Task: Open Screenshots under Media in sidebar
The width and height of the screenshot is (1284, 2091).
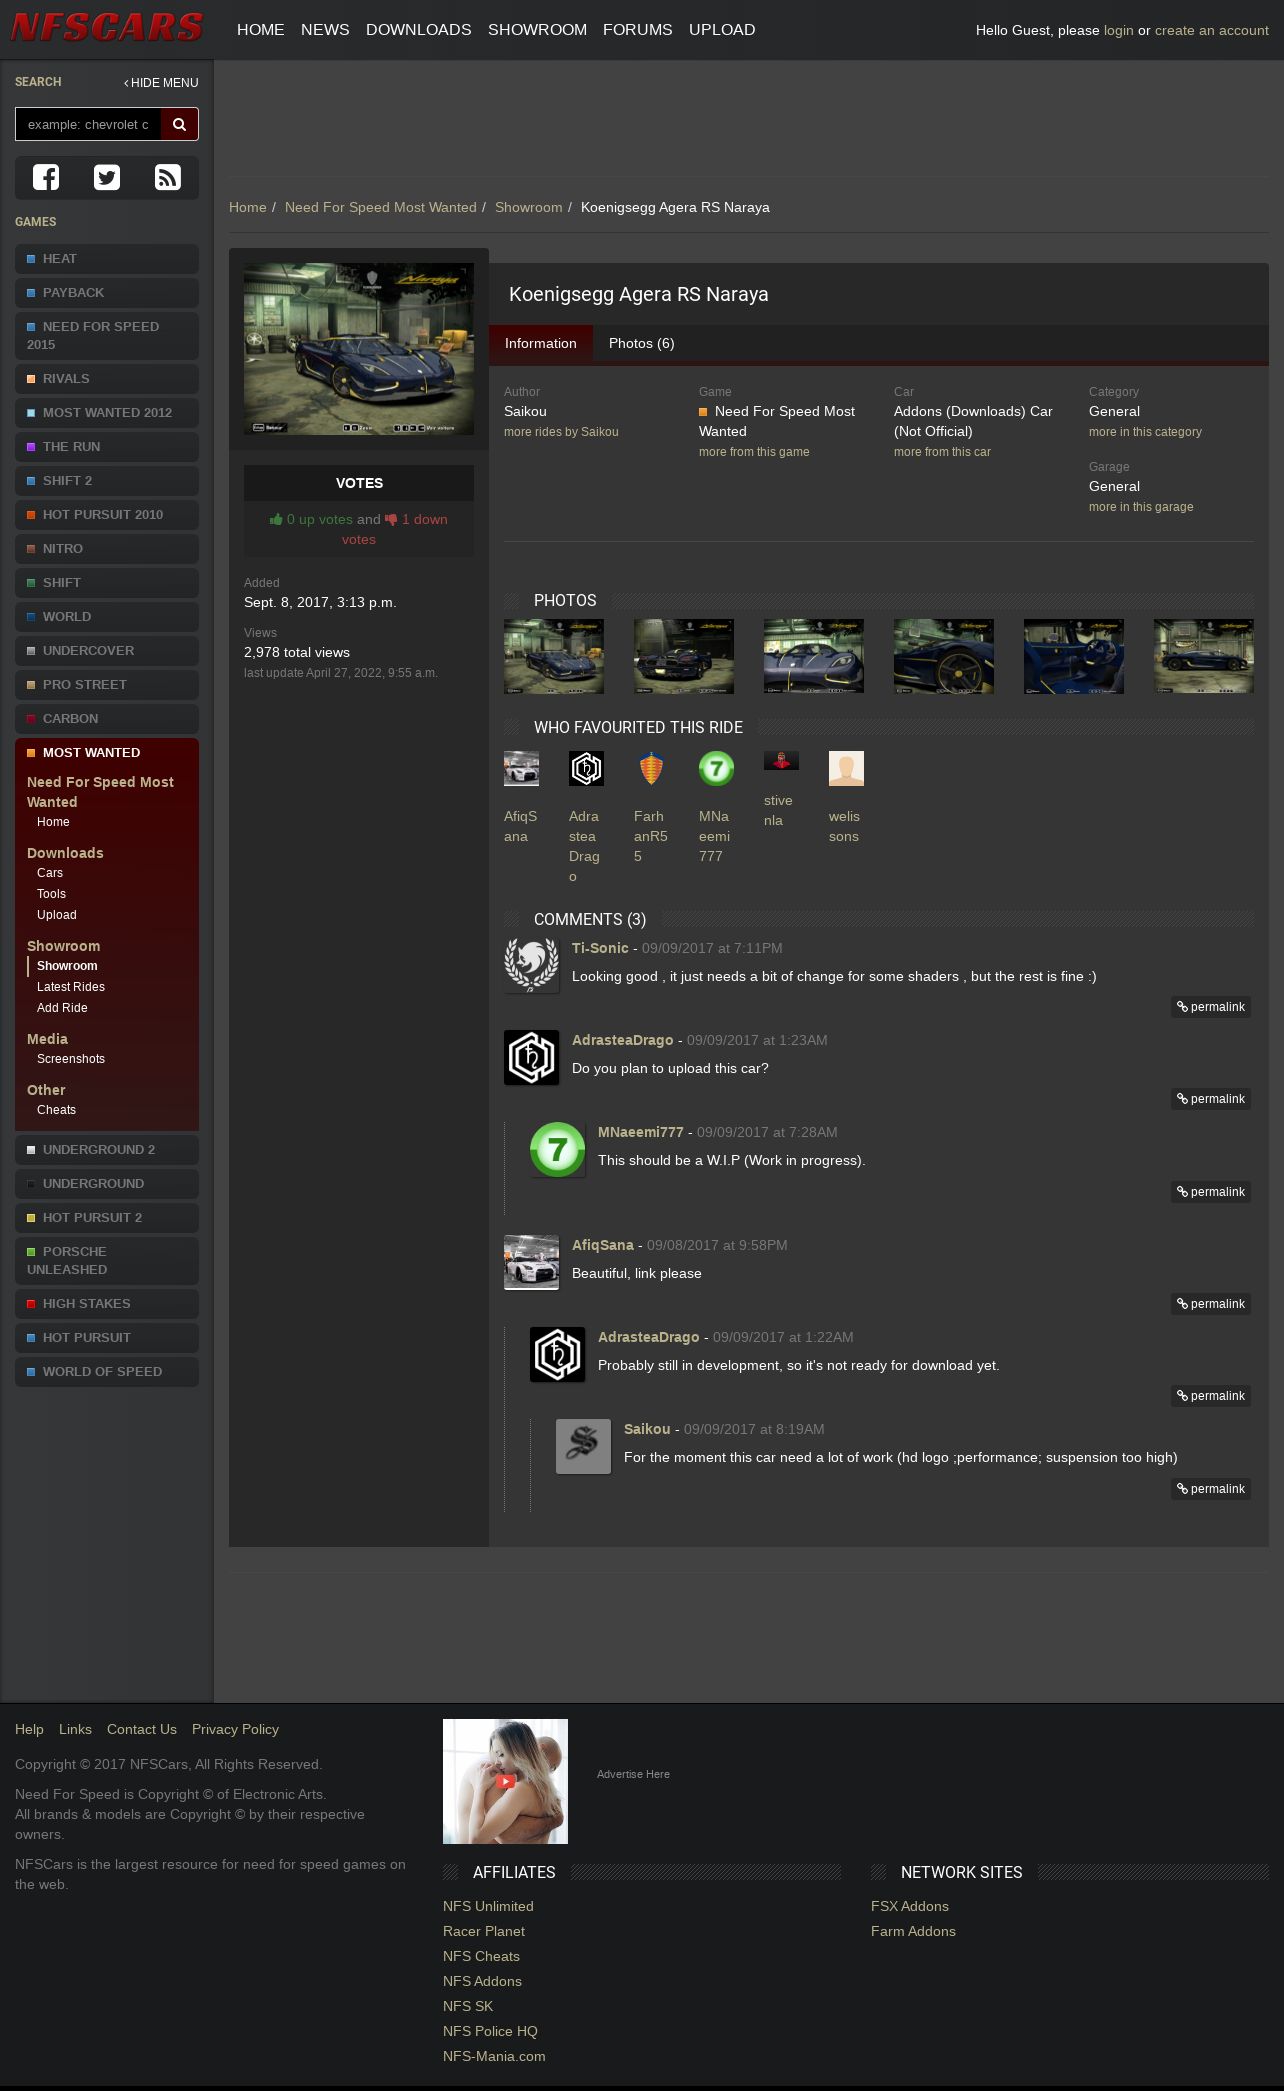Action: [71, 1059]
